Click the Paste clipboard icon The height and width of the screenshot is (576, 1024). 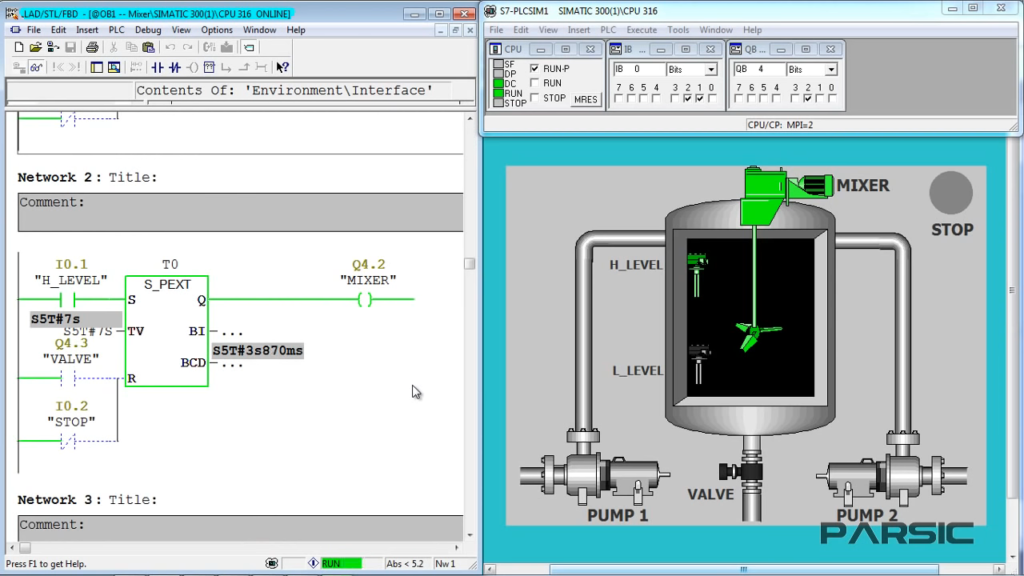(148, 47)
